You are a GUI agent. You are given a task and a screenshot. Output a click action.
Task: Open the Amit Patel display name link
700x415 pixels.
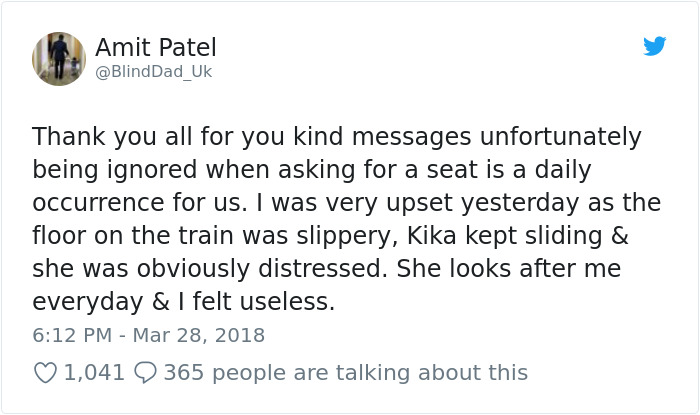(x=155, y=47)
